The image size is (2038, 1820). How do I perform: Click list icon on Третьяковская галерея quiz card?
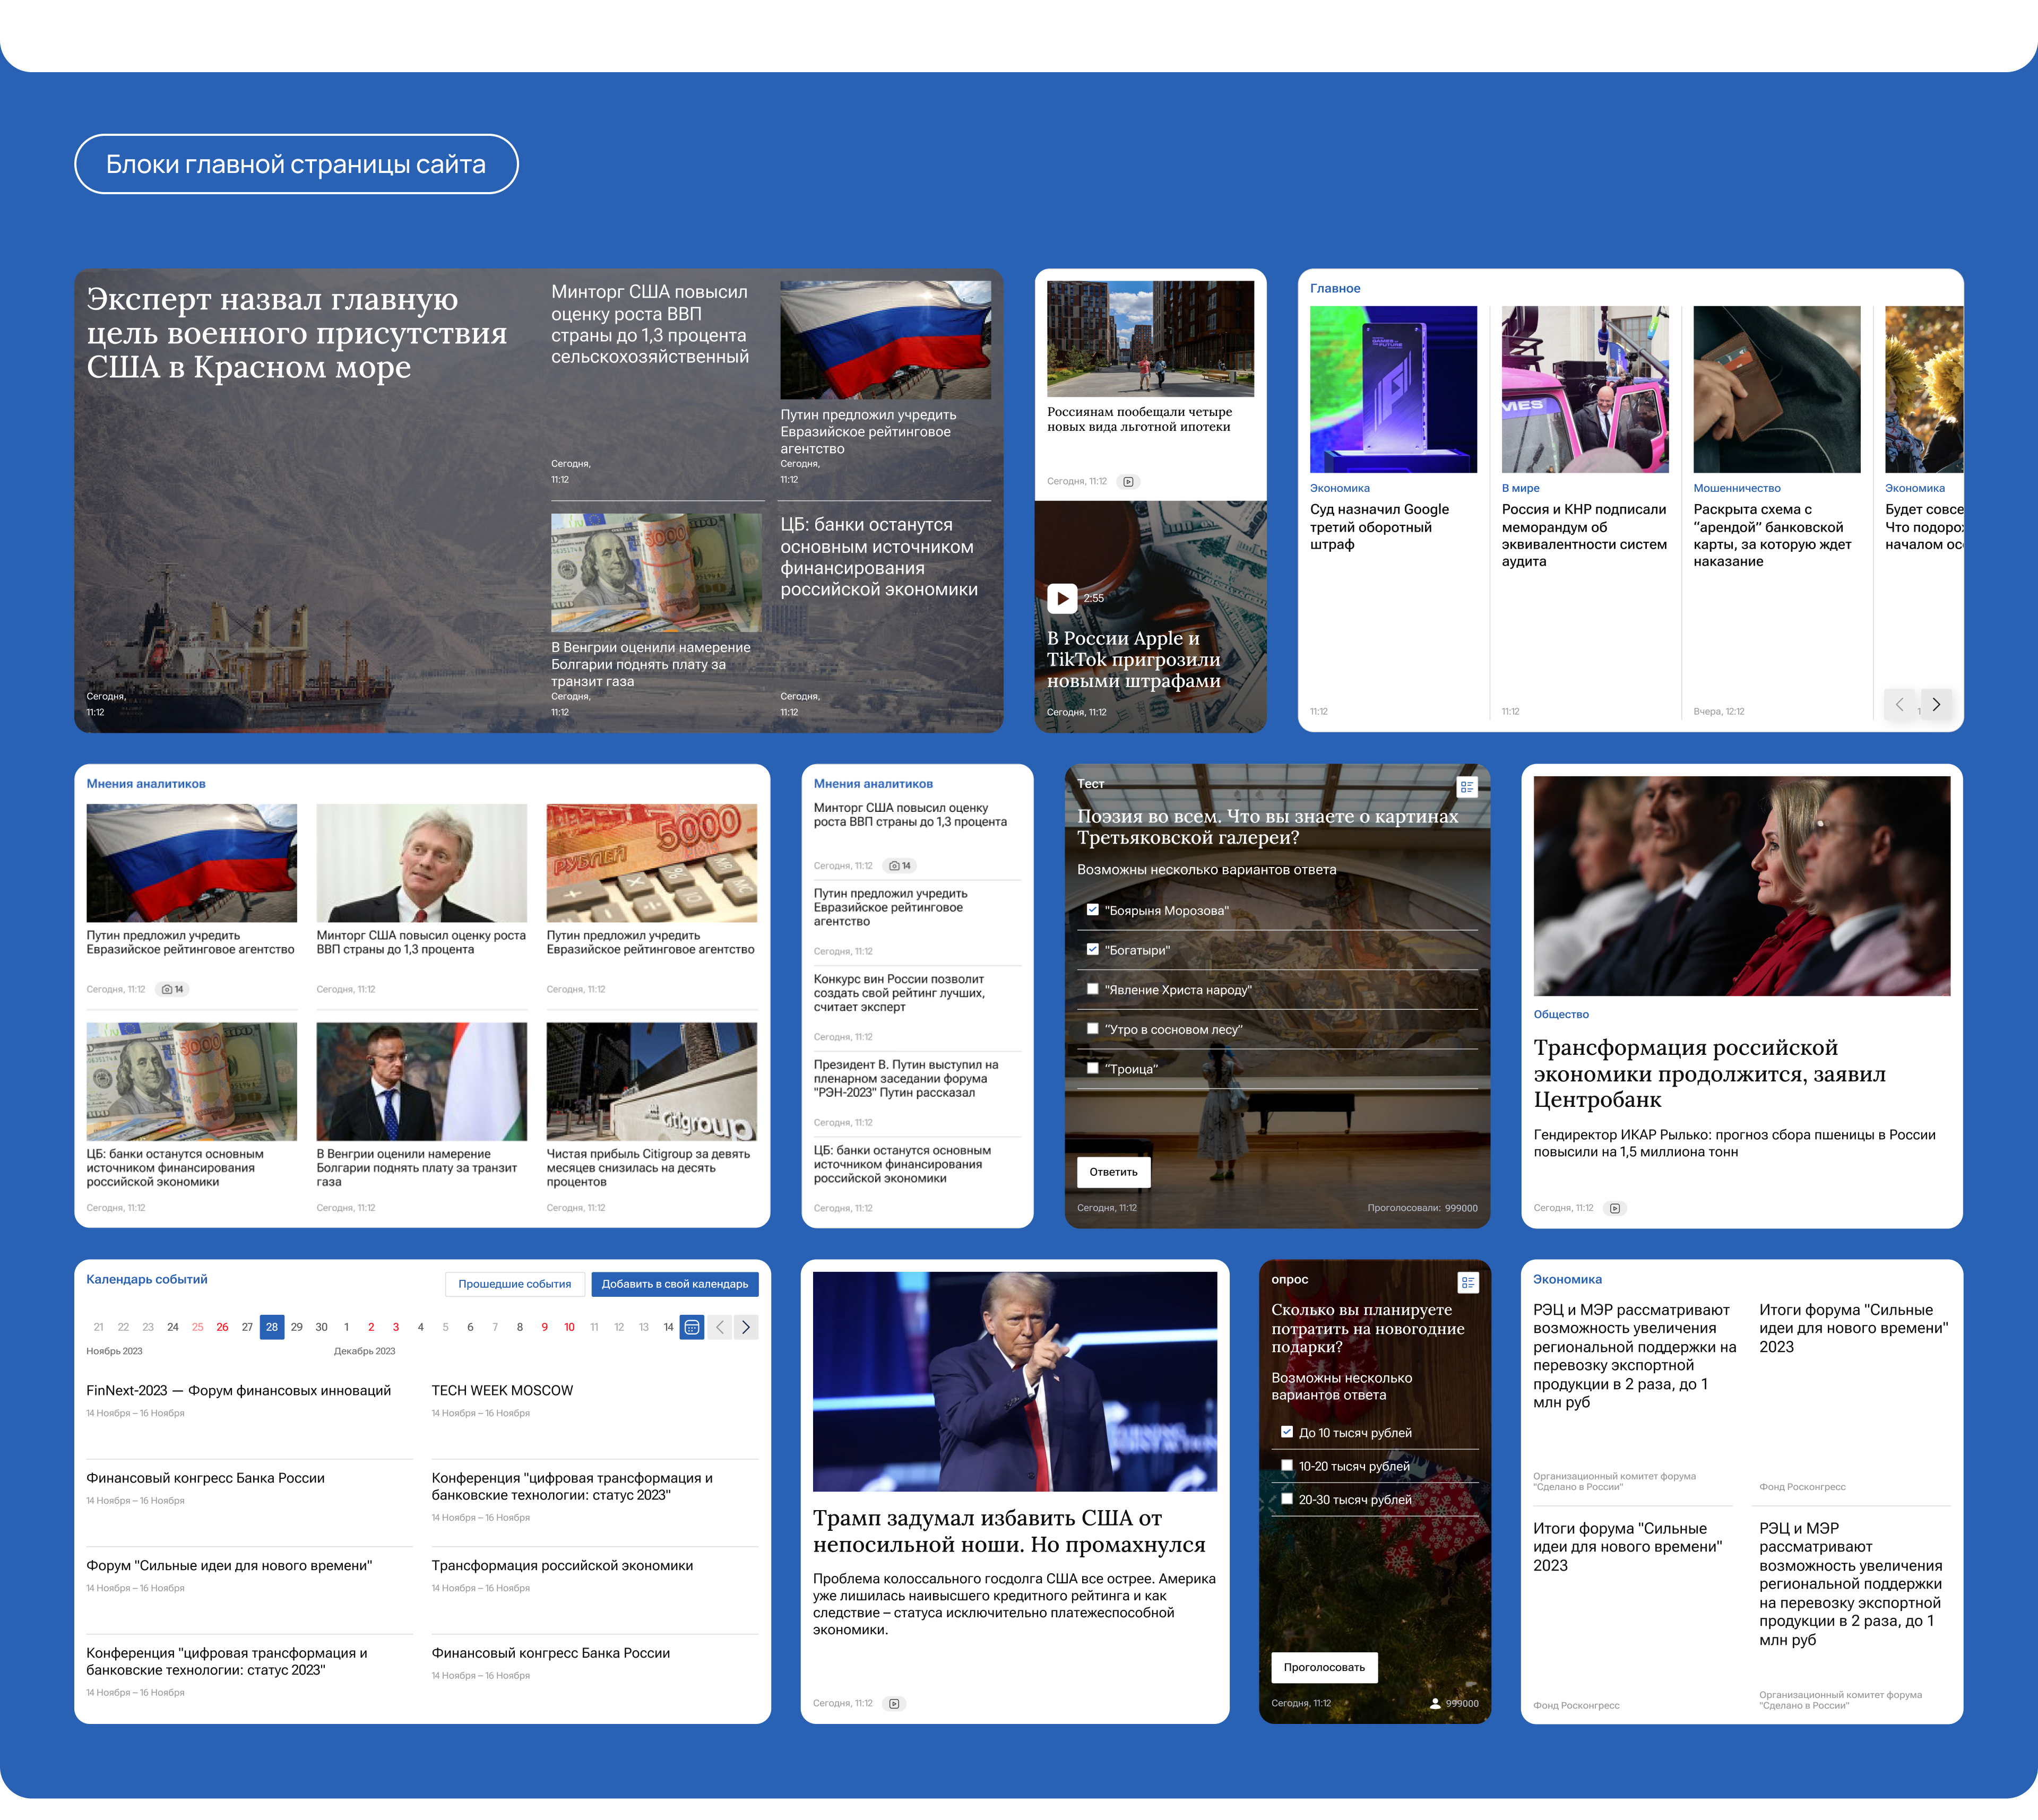(1467, 787)
